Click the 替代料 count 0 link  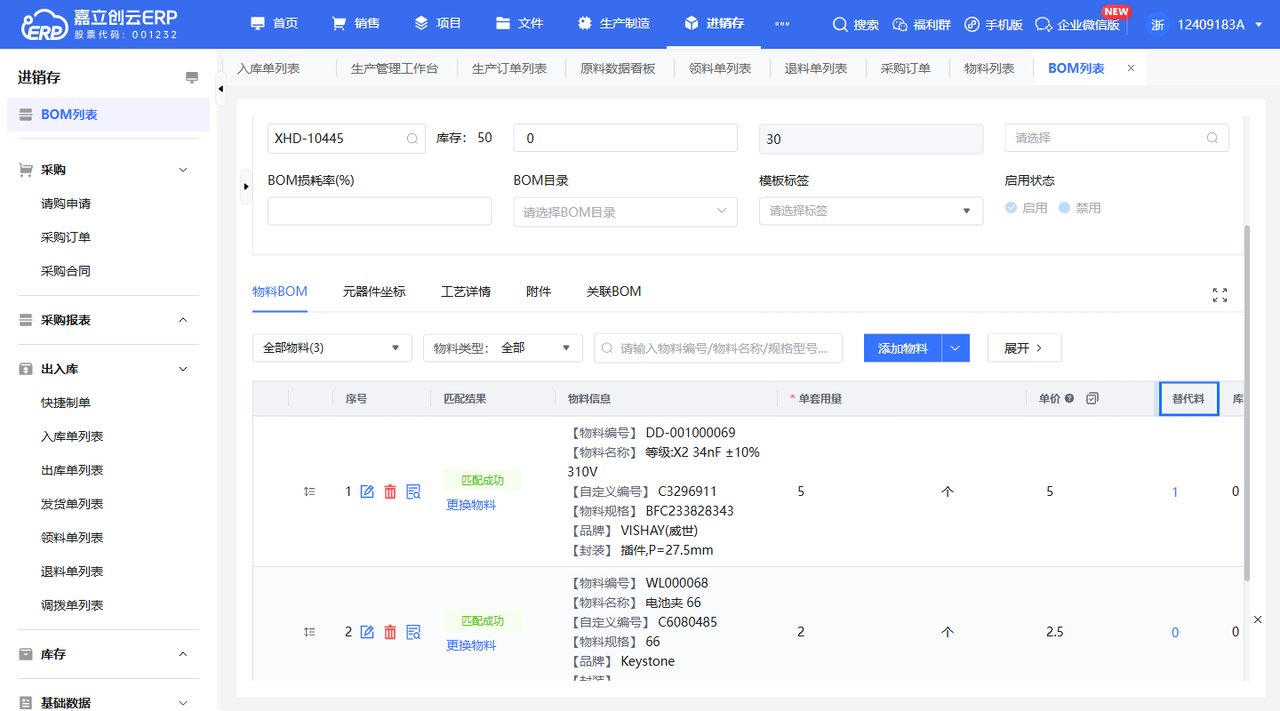click(x=1175, y=632)
